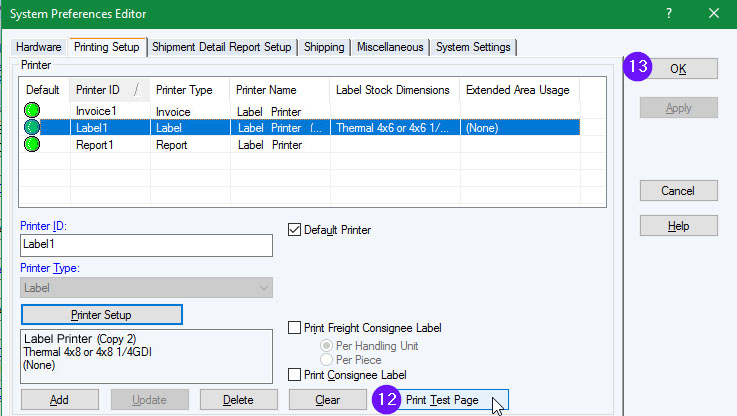Viewport: 737px width, 416px height.
Task: Switch to the Hardware tab
Action: (39, 47)
